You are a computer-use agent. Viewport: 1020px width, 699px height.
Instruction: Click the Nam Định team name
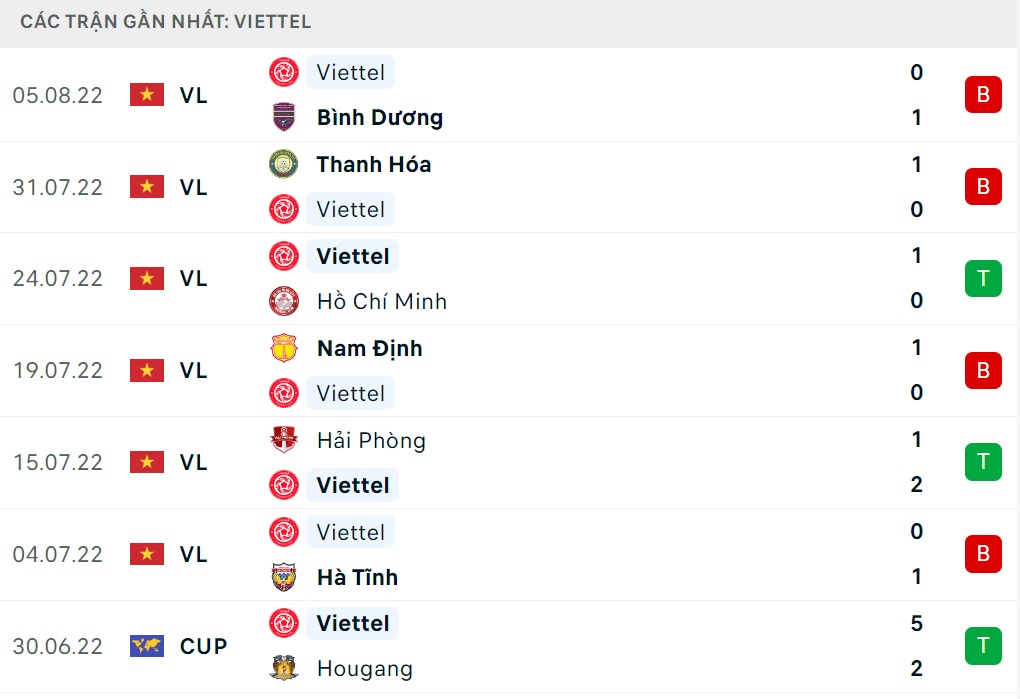[x=369, y=348]
